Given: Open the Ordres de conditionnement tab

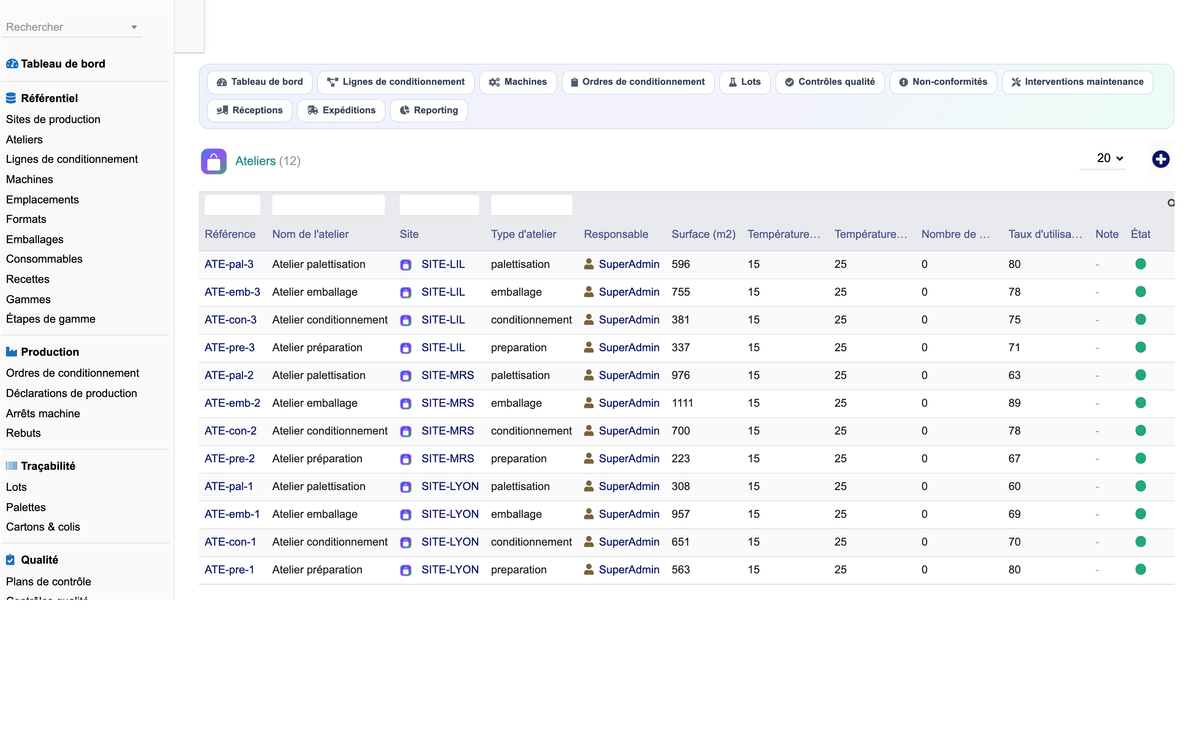Looking at the screenshot, I should (638, 82).
